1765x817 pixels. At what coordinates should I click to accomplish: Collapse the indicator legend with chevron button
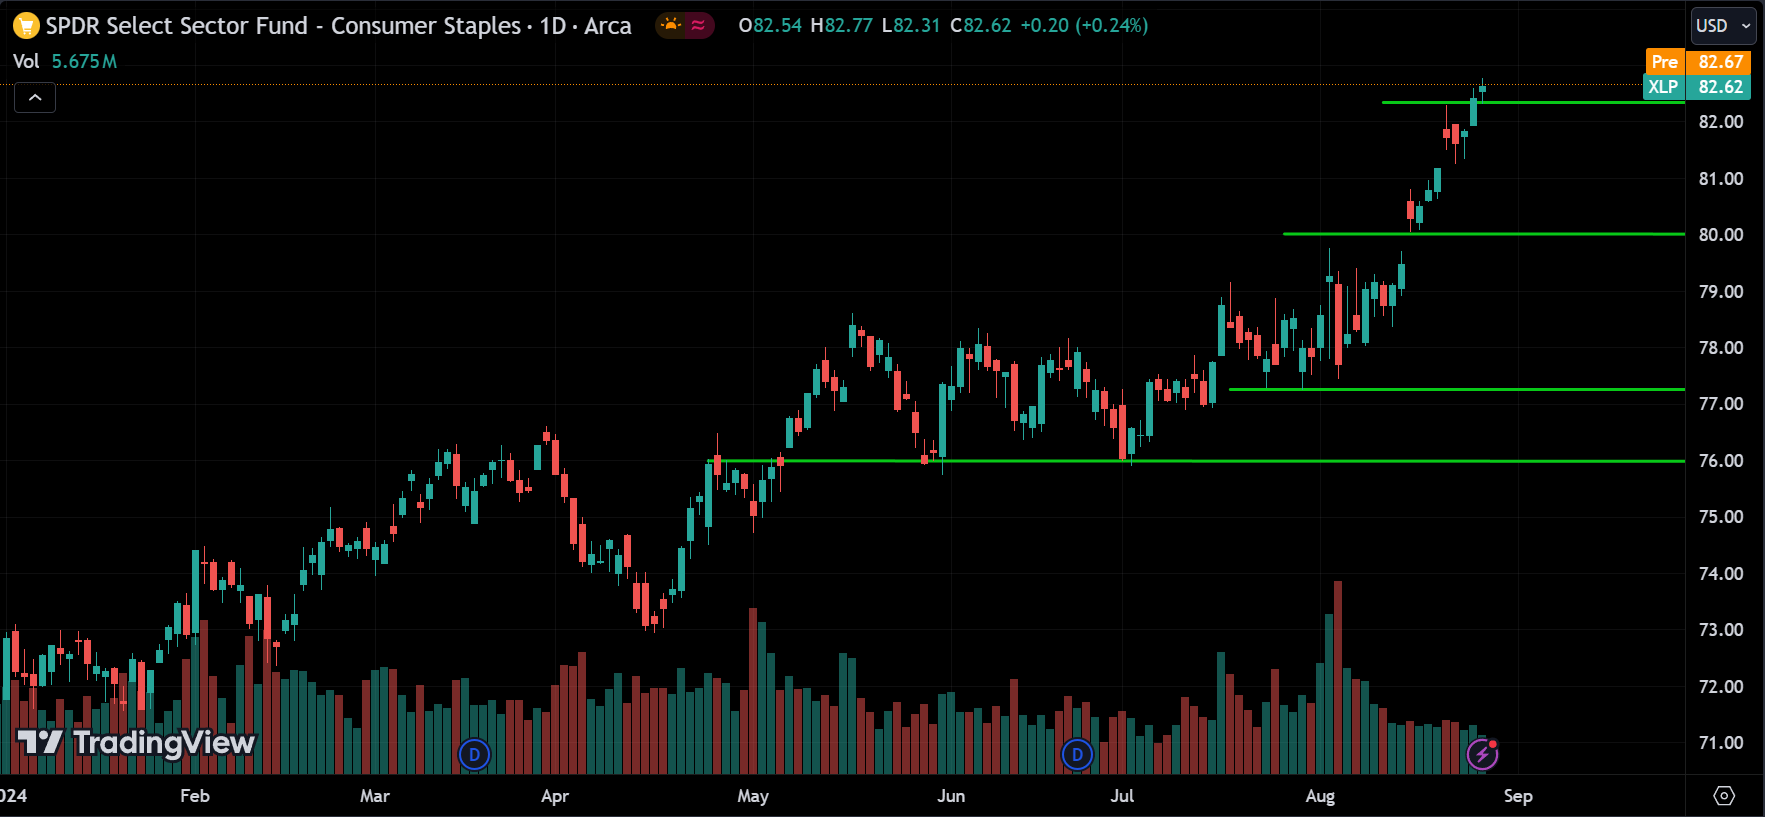[35, 98]
